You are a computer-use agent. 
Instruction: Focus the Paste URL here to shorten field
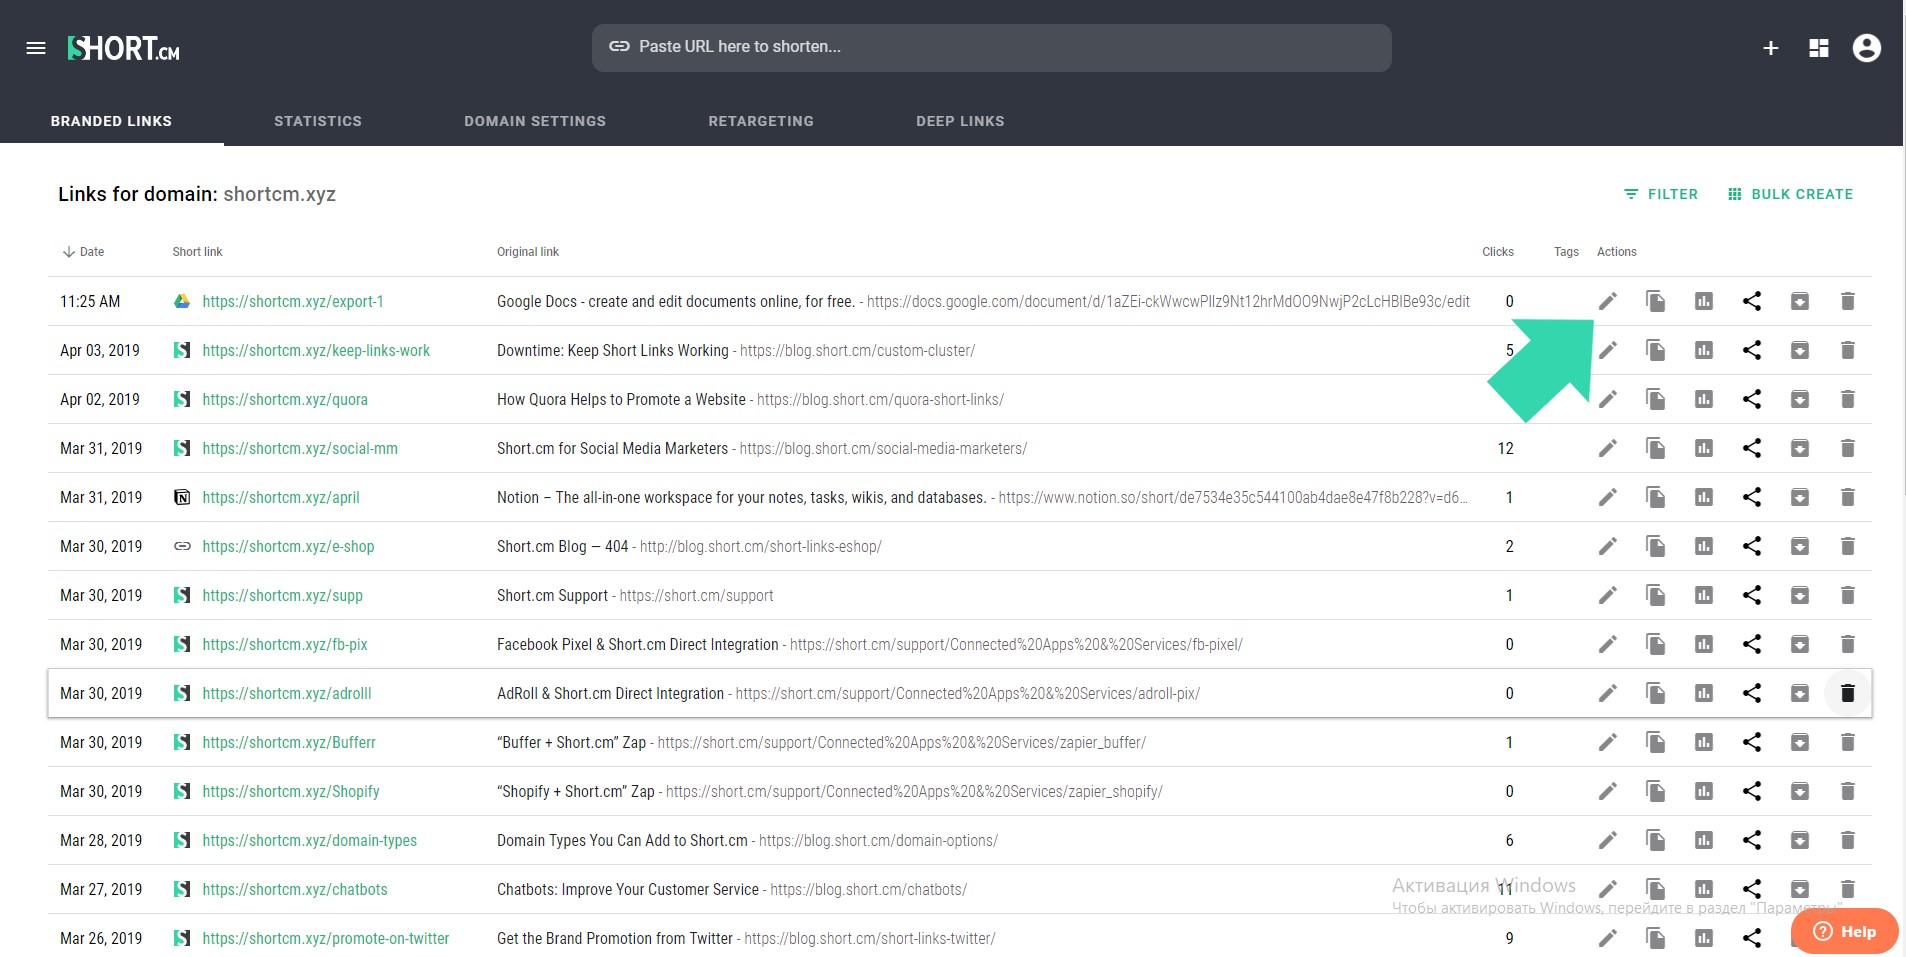coord(991,47)
